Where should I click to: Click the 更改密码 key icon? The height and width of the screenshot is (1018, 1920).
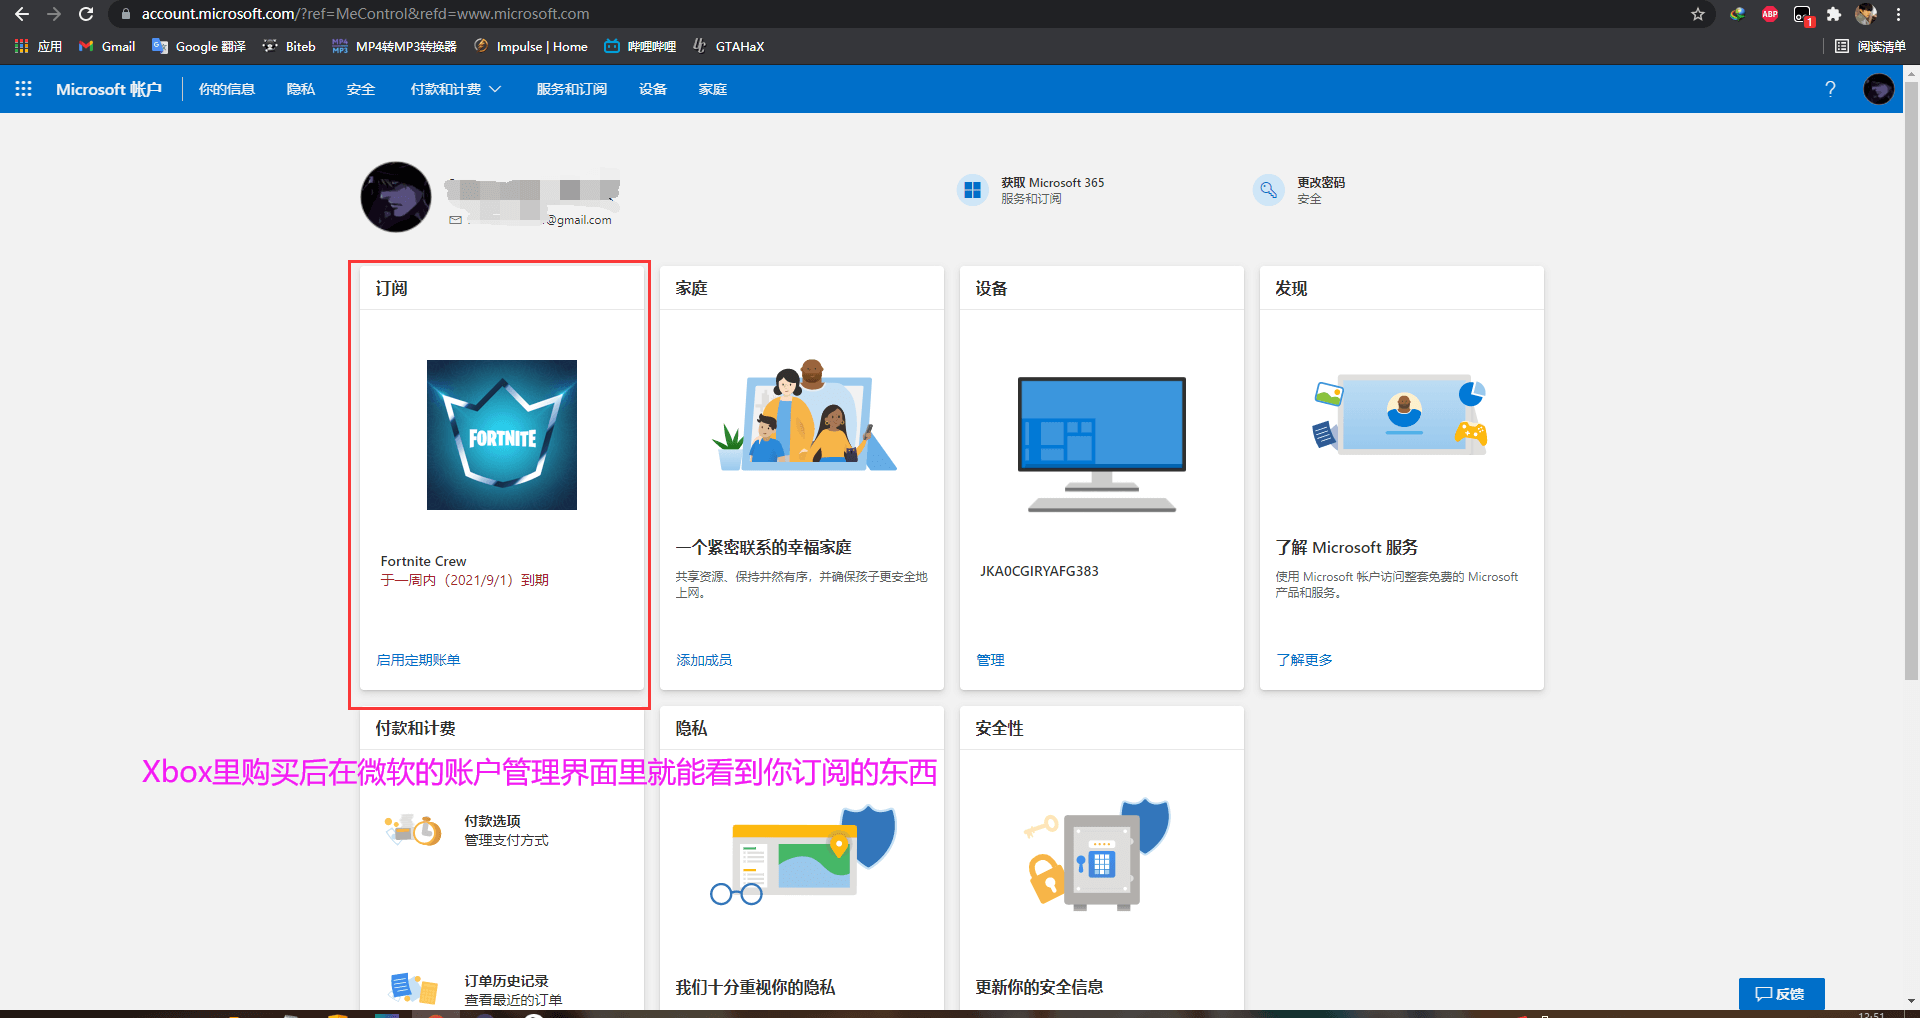[x=1268, y=190]
